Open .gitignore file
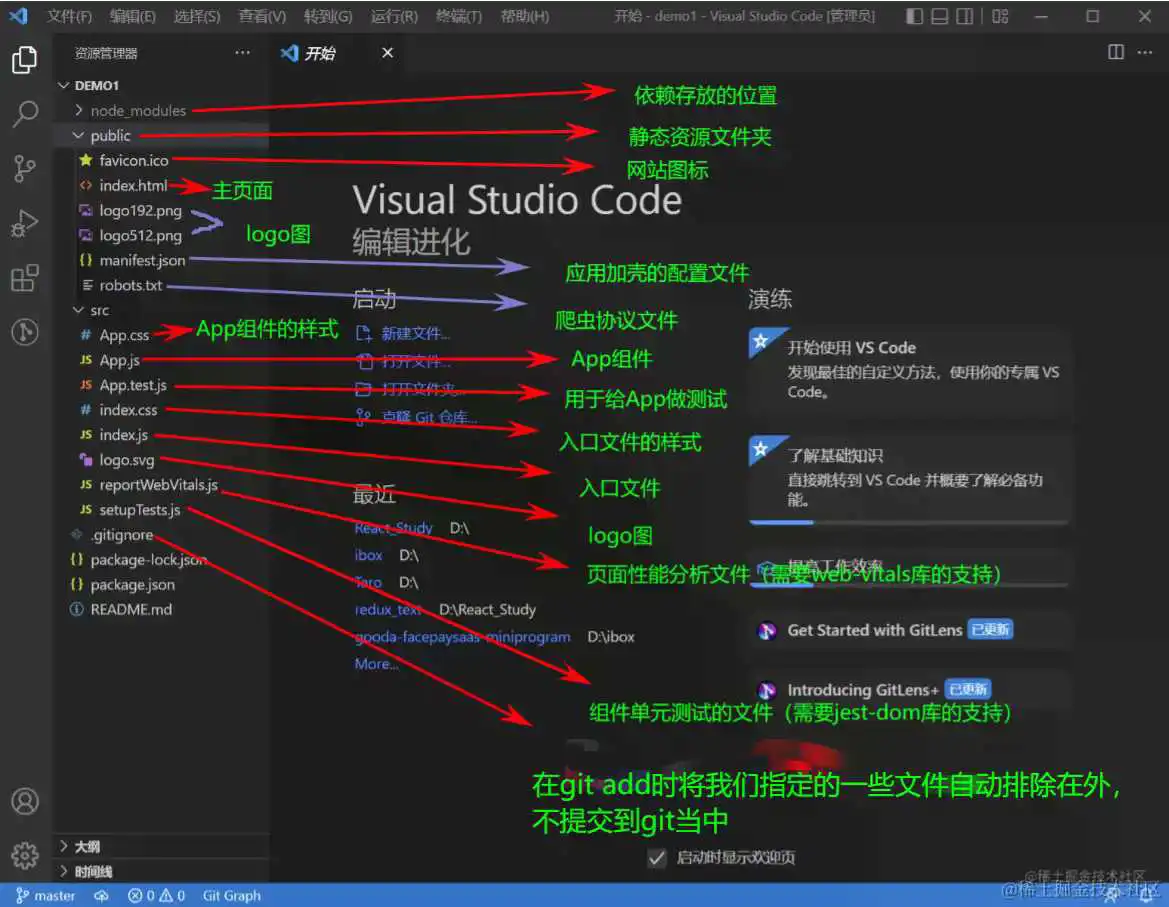Screen dimensions: 1169x907 pyautogui.click(x=122, y=535)
